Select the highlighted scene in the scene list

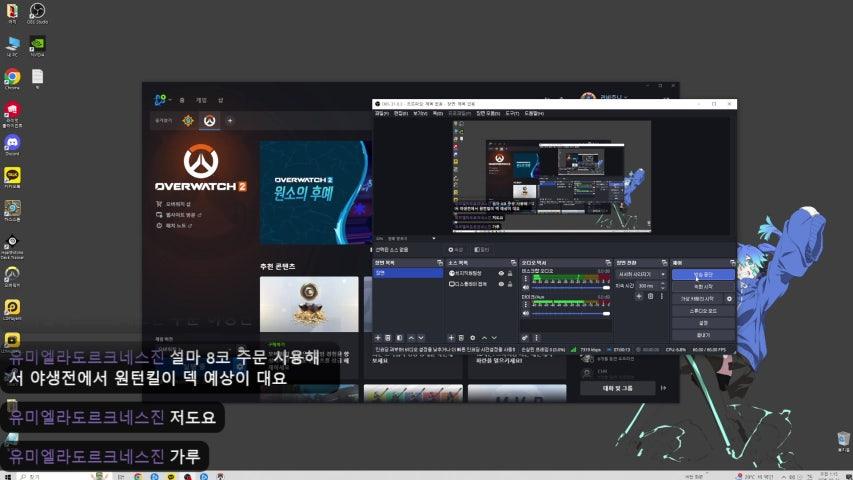[407, 273]
